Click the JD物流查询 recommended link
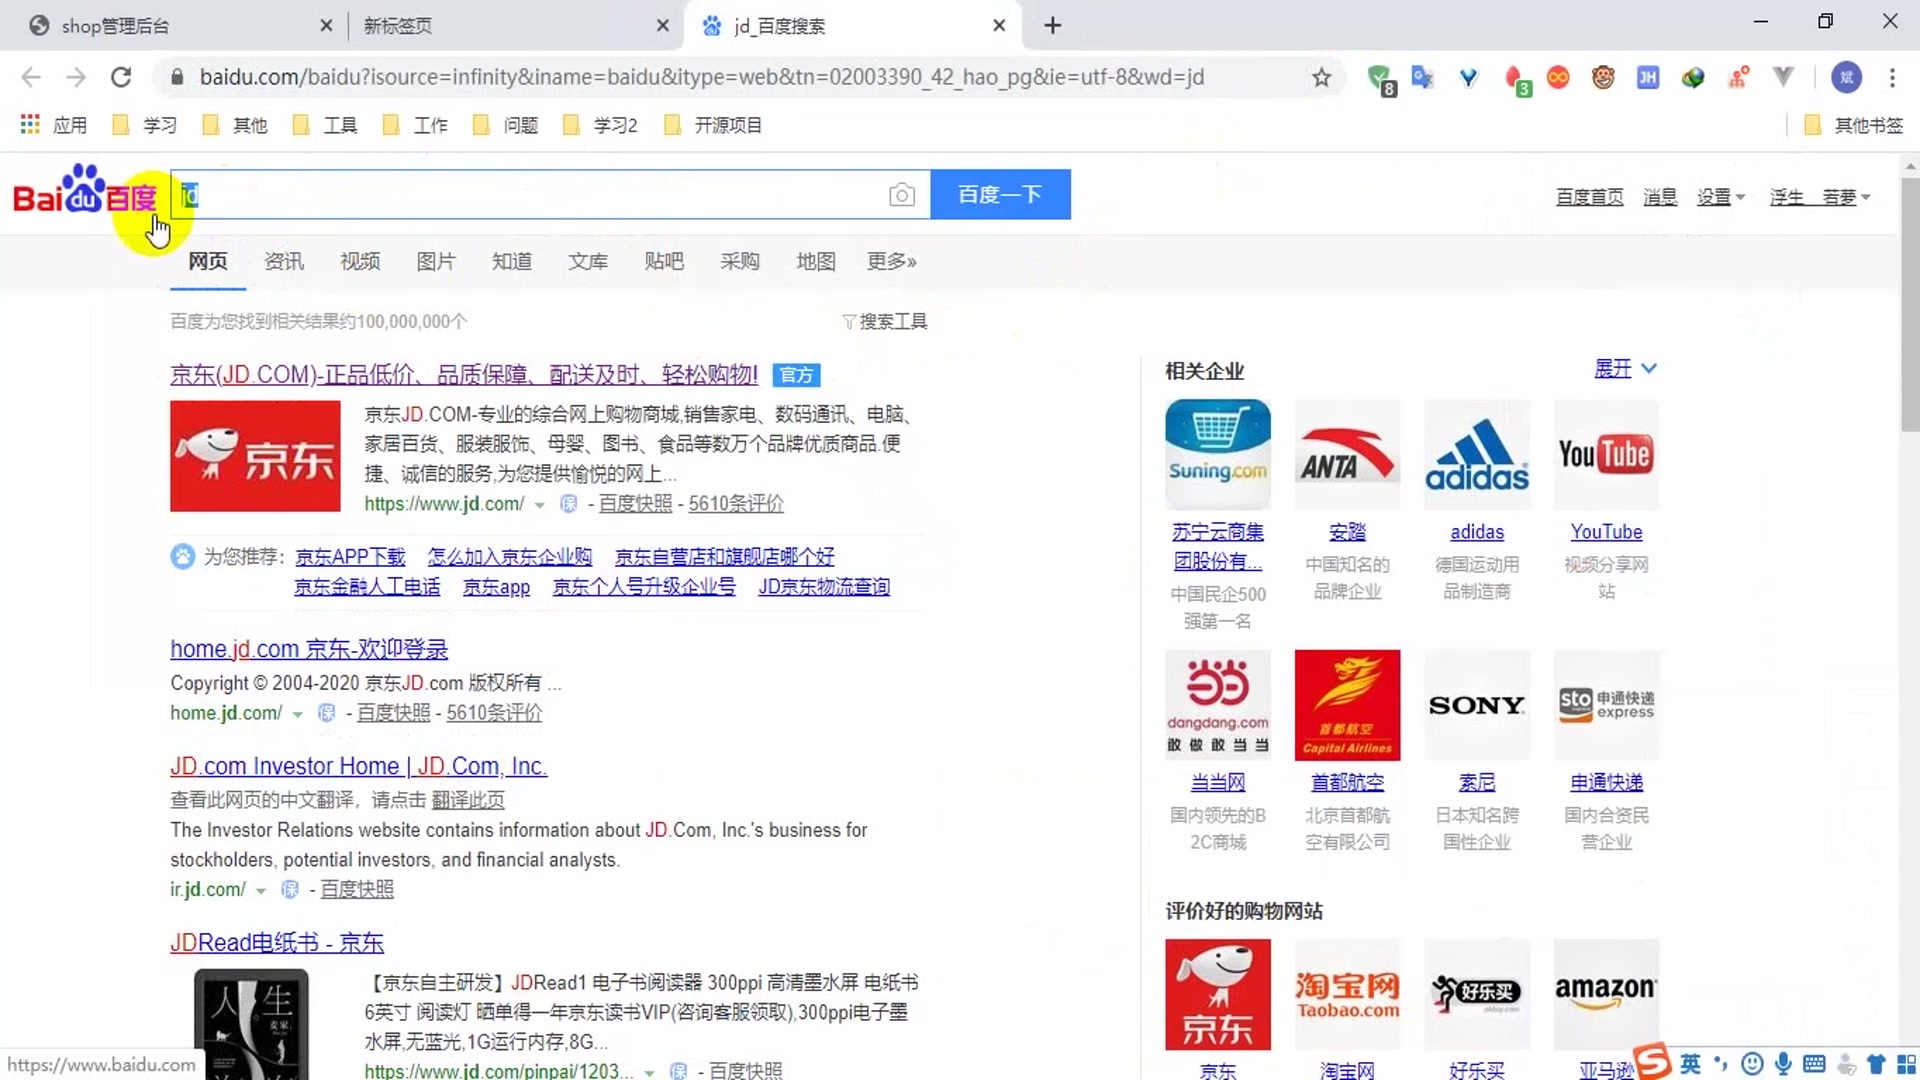This screenshot has height=1080, width=1920. click(824, 587)
